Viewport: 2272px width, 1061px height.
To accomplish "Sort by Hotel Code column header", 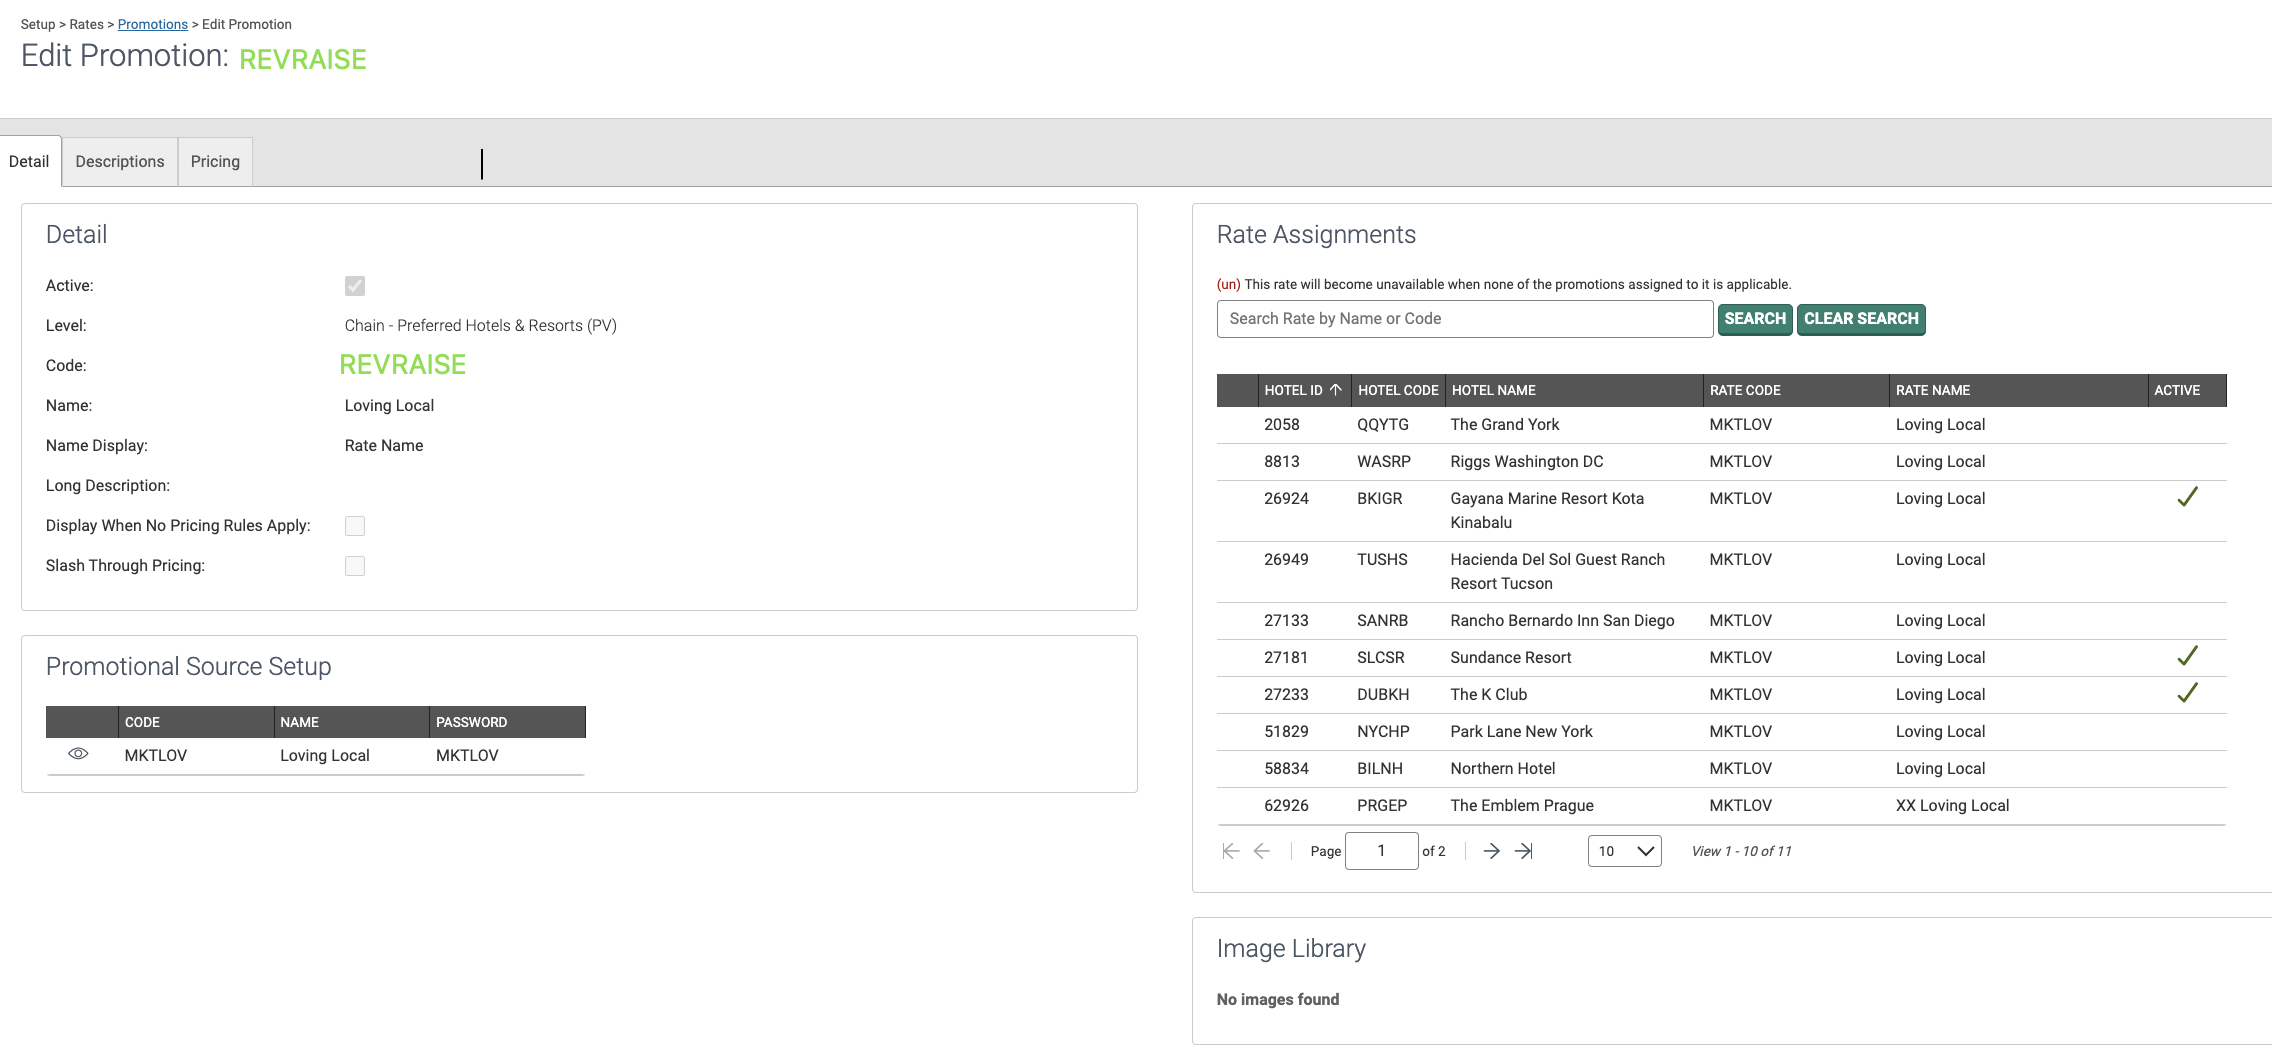I will tap(1397, 390).
